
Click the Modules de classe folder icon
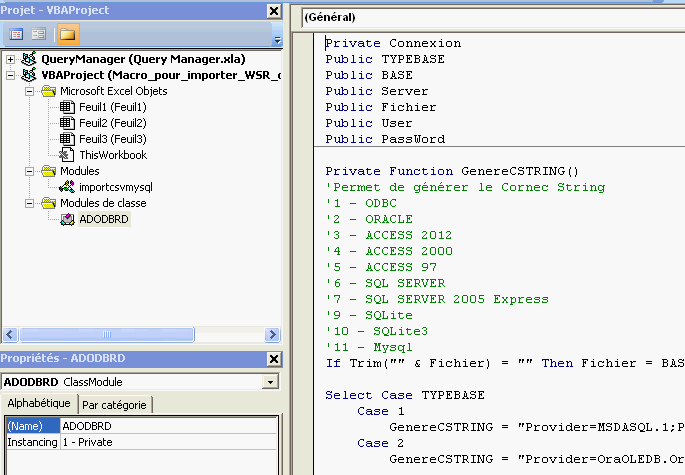pos(48,203)
